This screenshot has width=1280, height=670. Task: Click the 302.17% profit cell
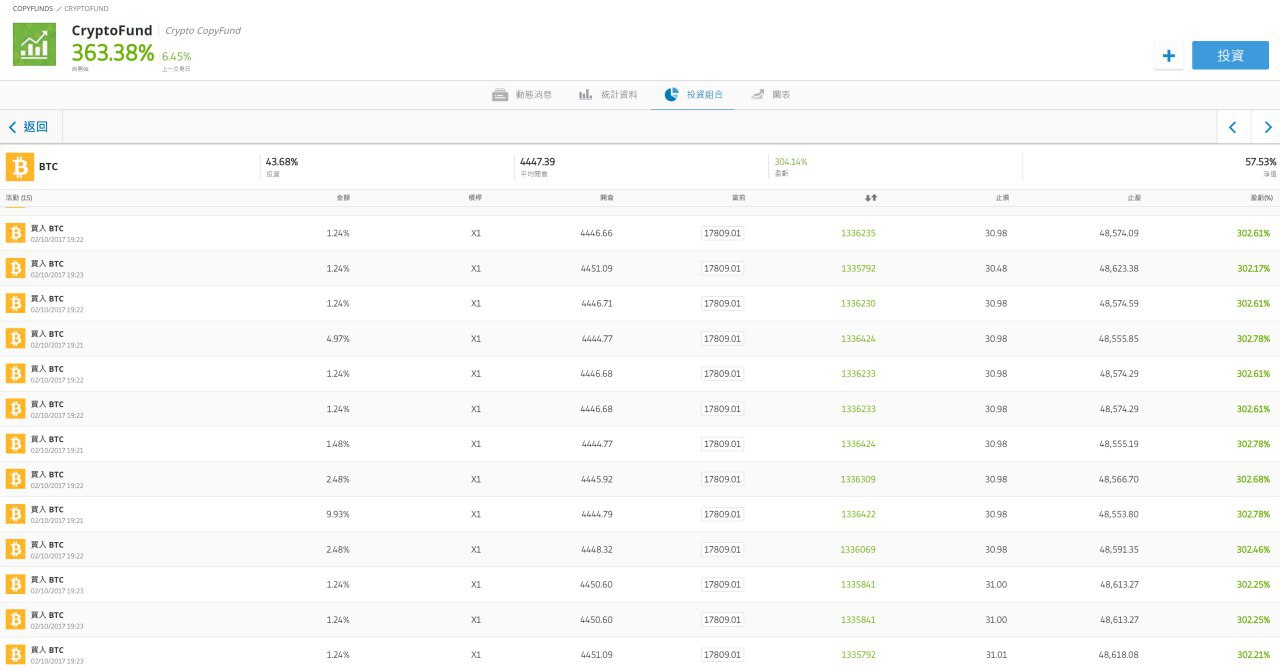(x=1253, y=268)
